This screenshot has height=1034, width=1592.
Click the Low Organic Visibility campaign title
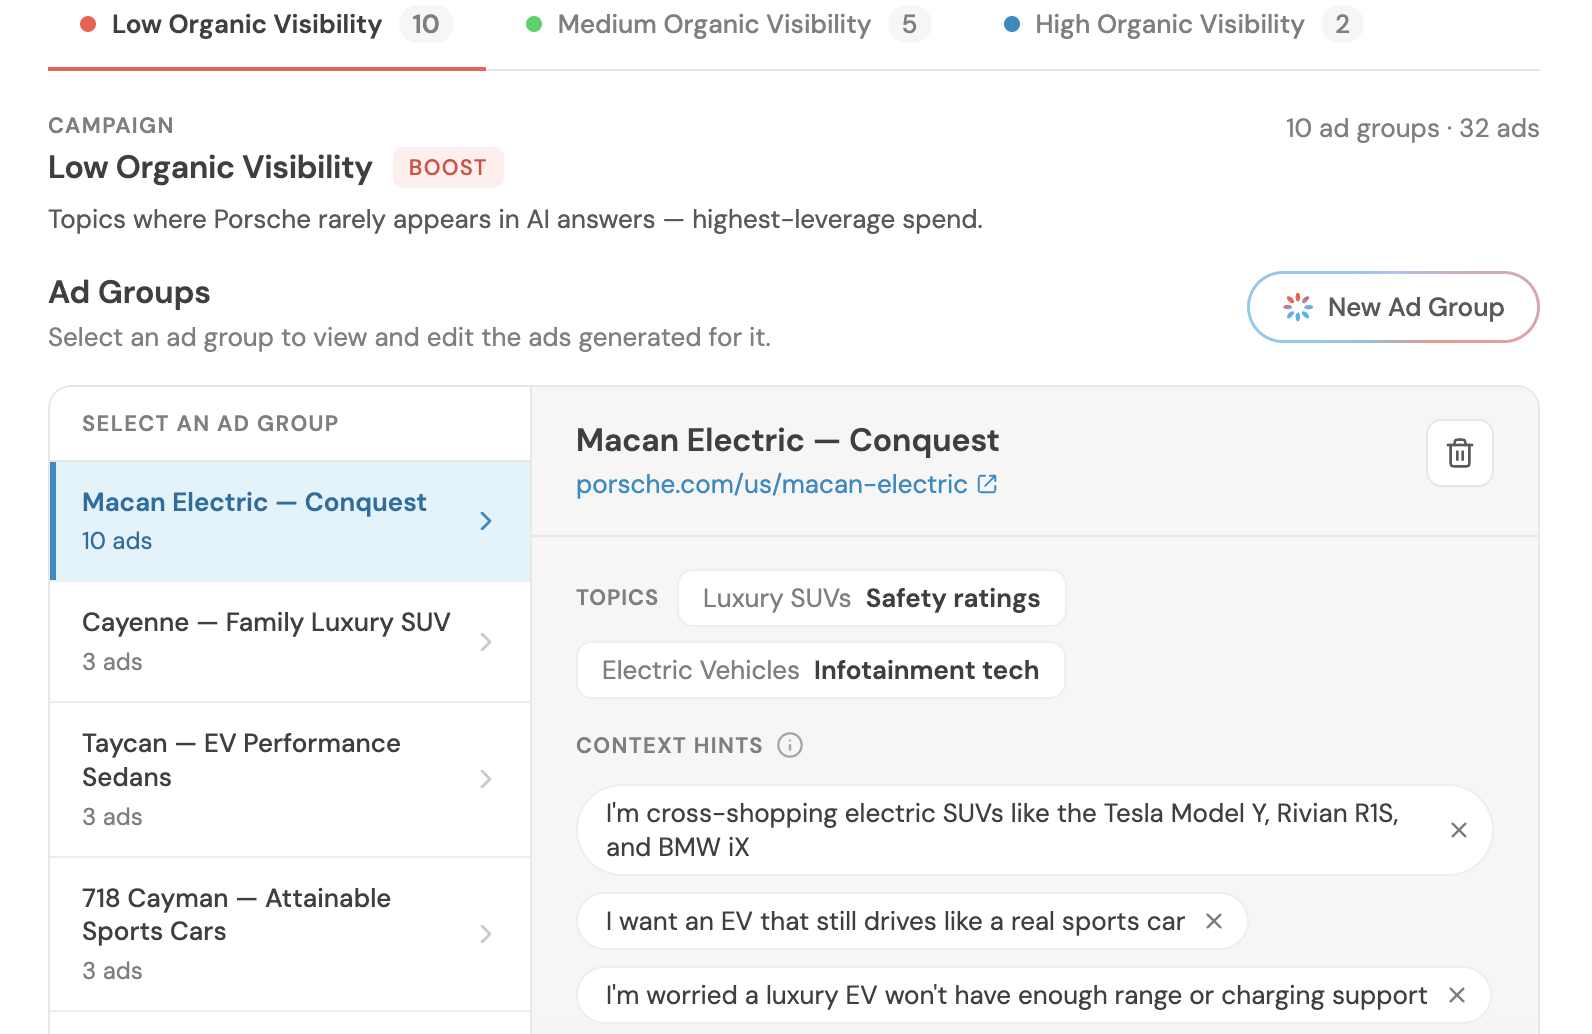[210, 167]
